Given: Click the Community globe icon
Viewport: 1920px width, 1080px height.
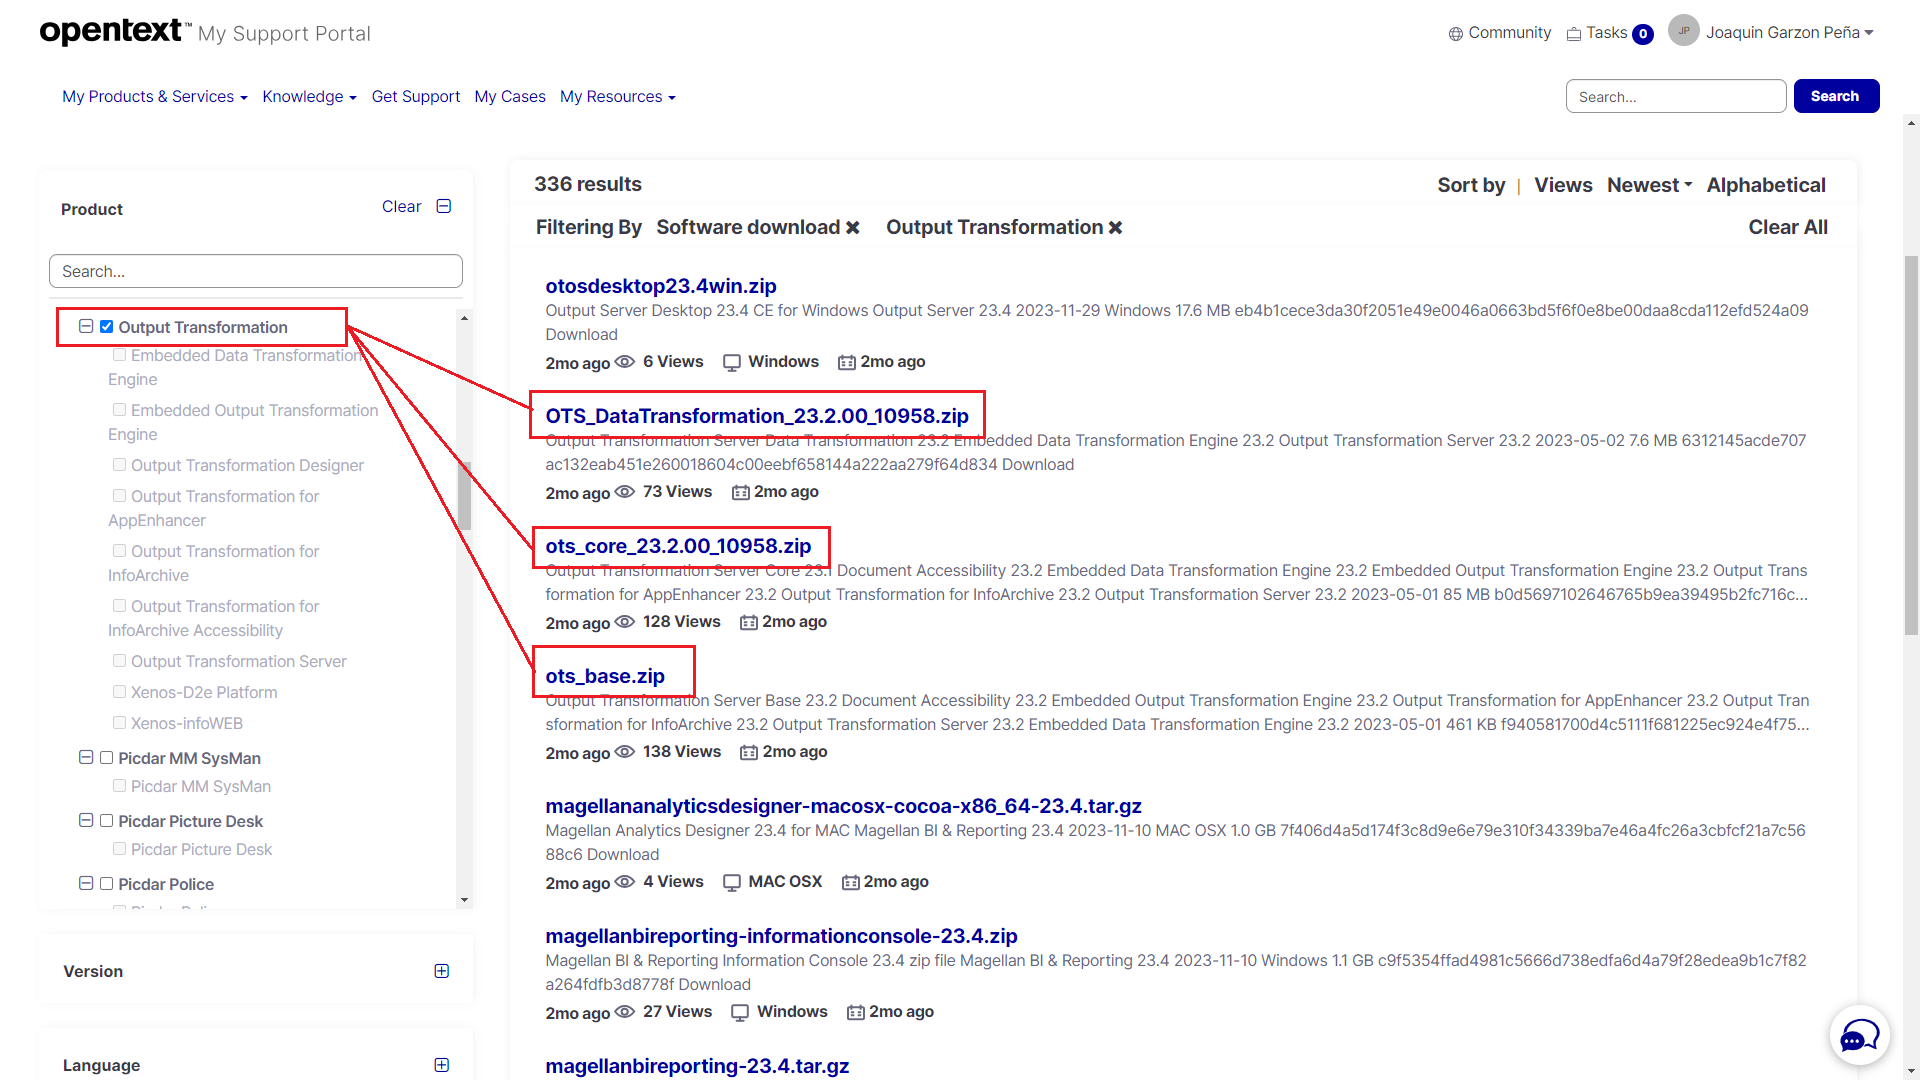Looking at the screenshot, I should click(1455, 34).
